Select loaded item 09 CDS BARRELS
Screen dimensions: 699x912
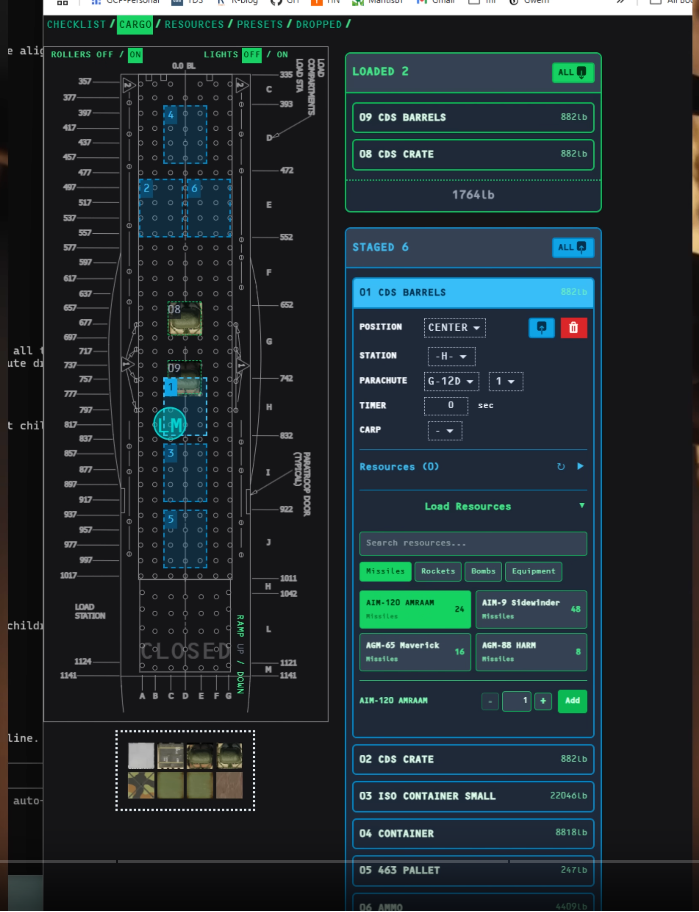[473, 117]
